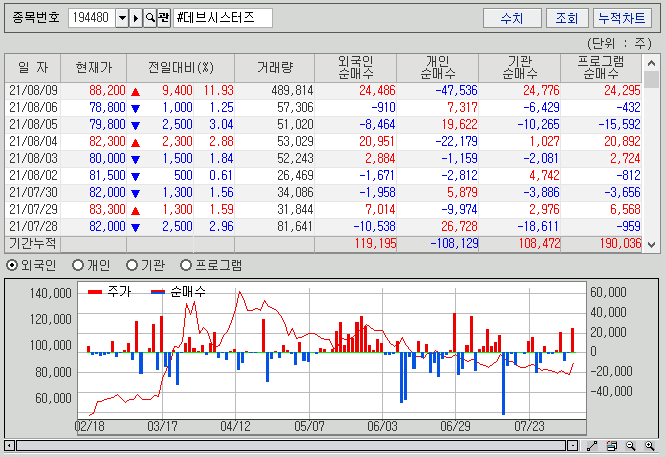Viewport: 666px width, 457px height.
Task: Click chart x-axis date 04/12
Action: pyautogui.click(x=235, y=426)
